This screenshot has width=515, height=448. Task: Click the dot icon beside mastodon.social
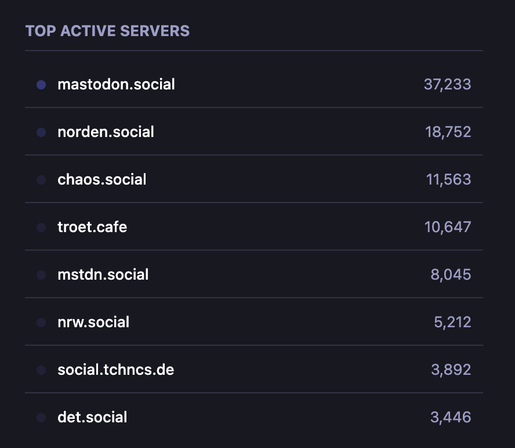pos(41,85)
